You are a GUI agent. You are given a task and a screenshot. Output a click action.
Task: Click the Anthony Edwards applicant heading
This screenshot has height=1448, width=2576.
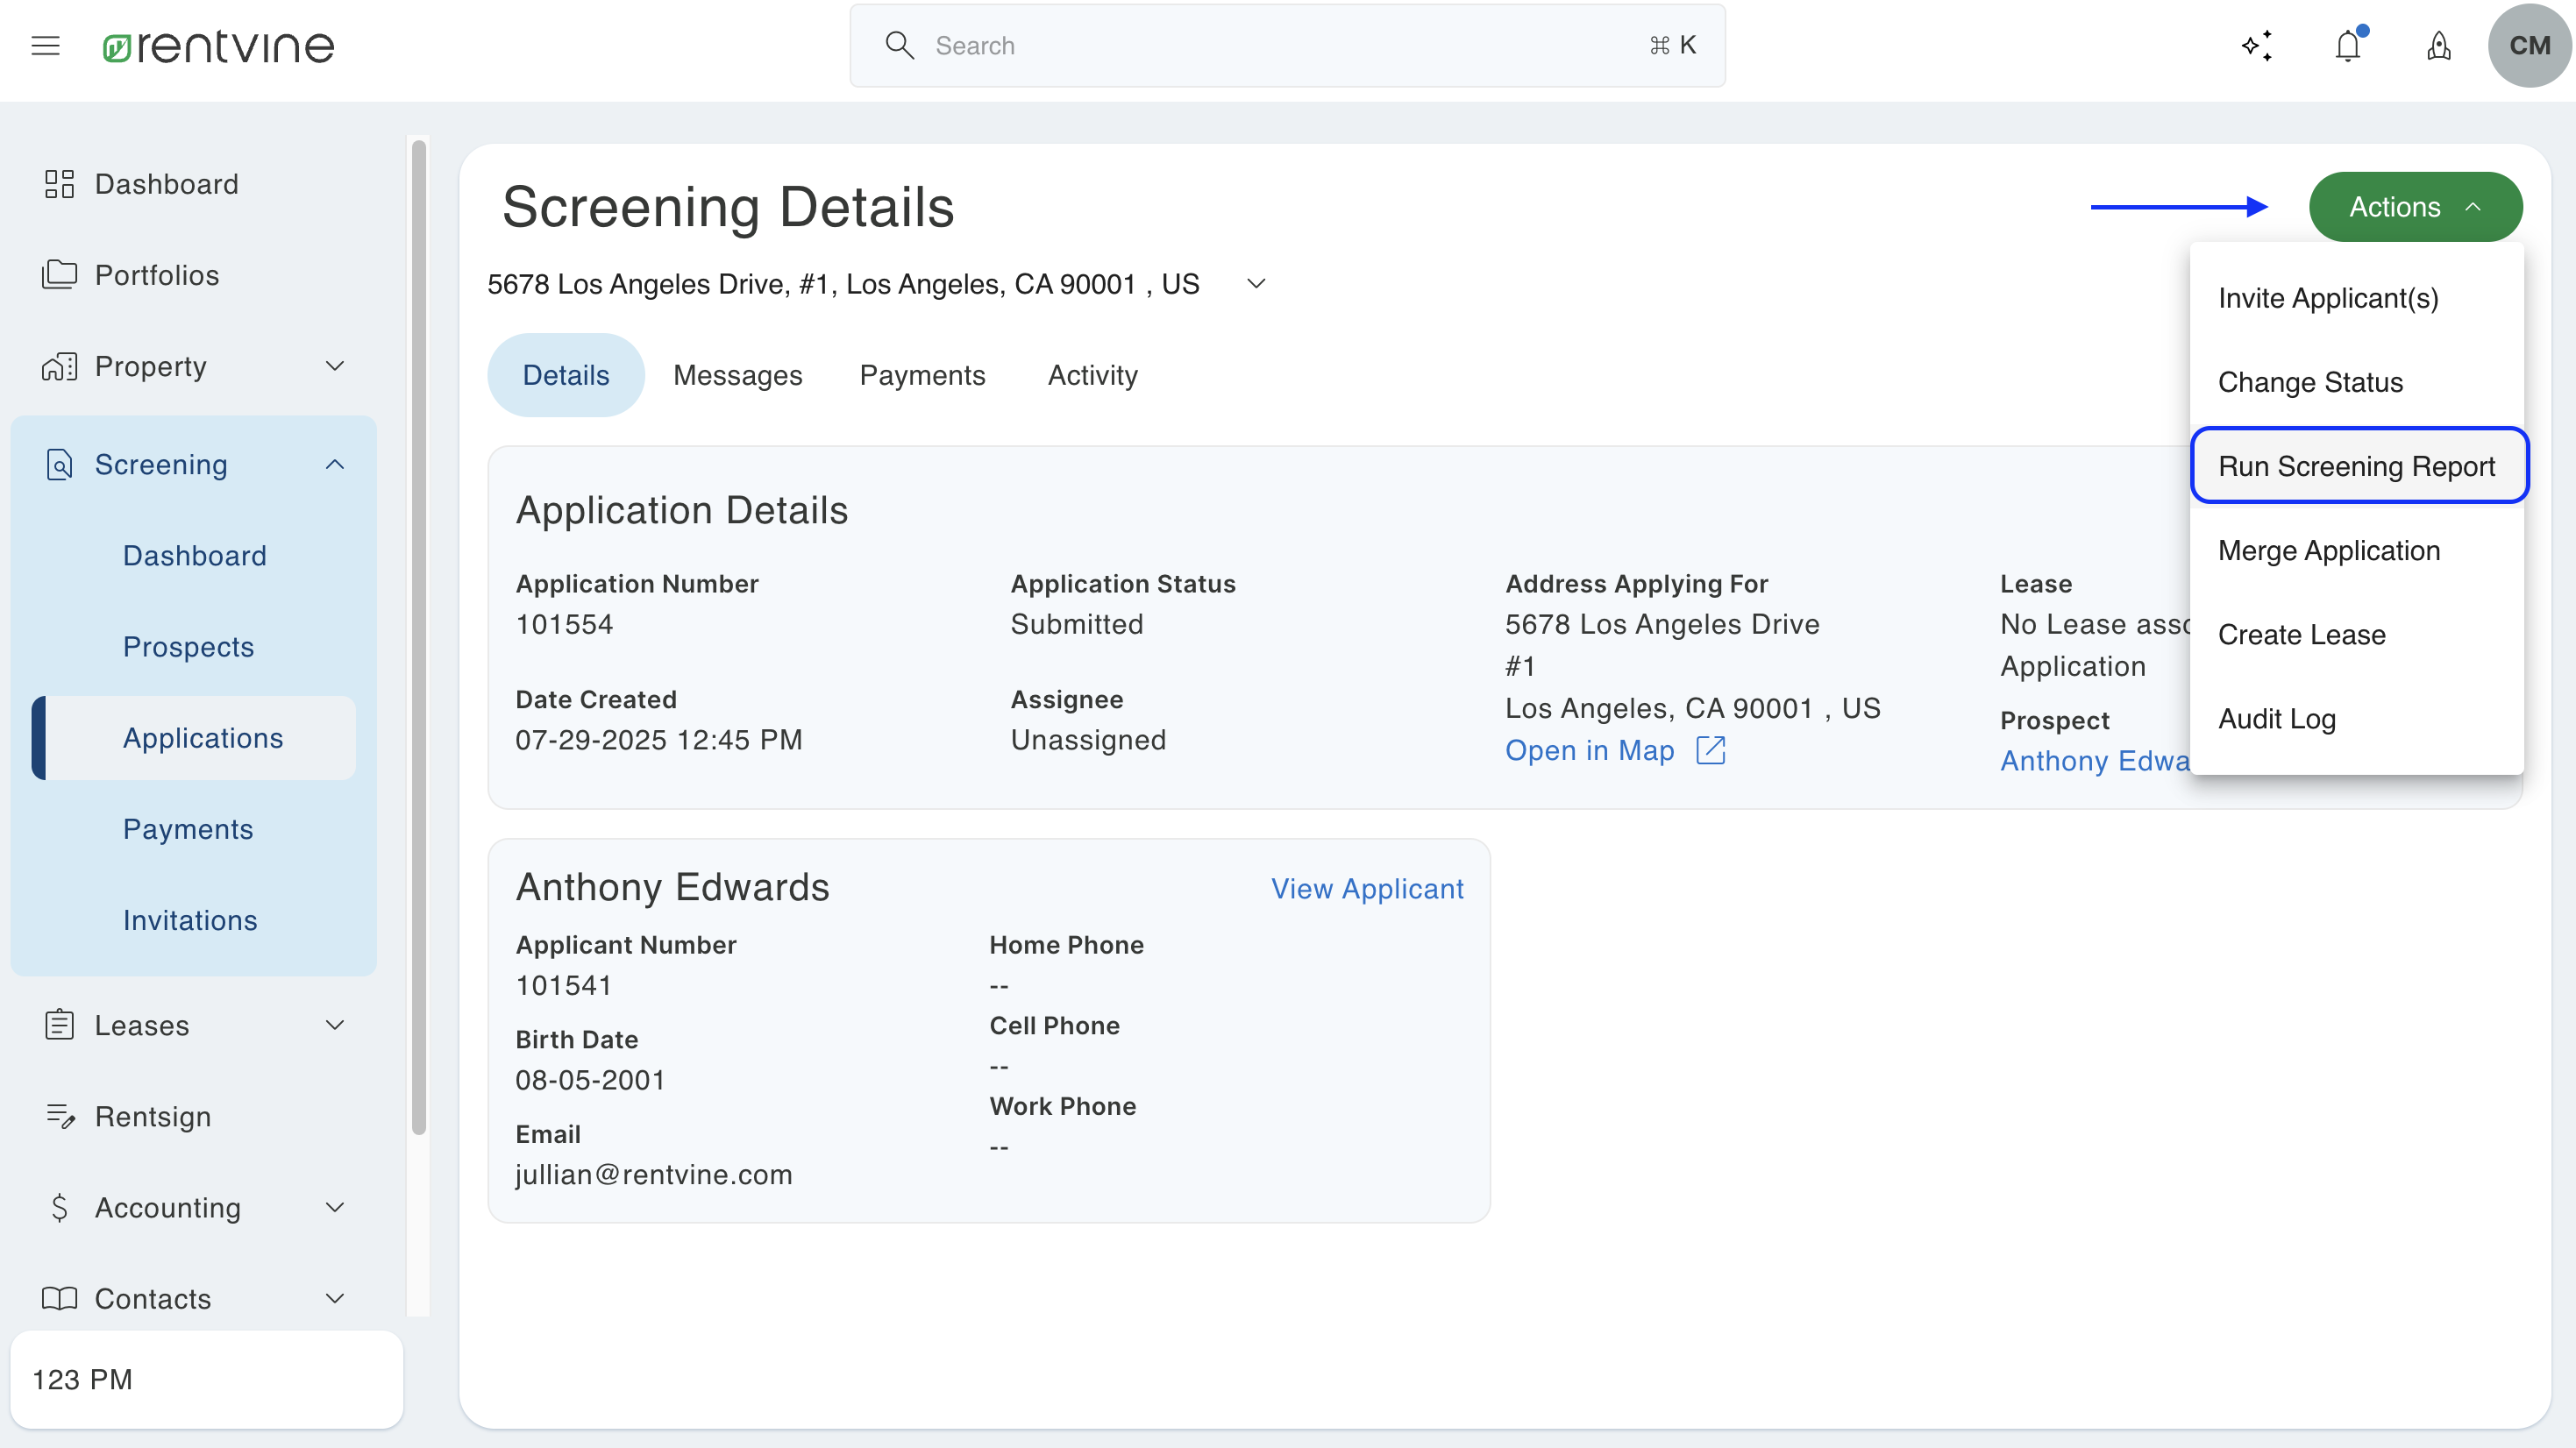(x=672, y=887)
